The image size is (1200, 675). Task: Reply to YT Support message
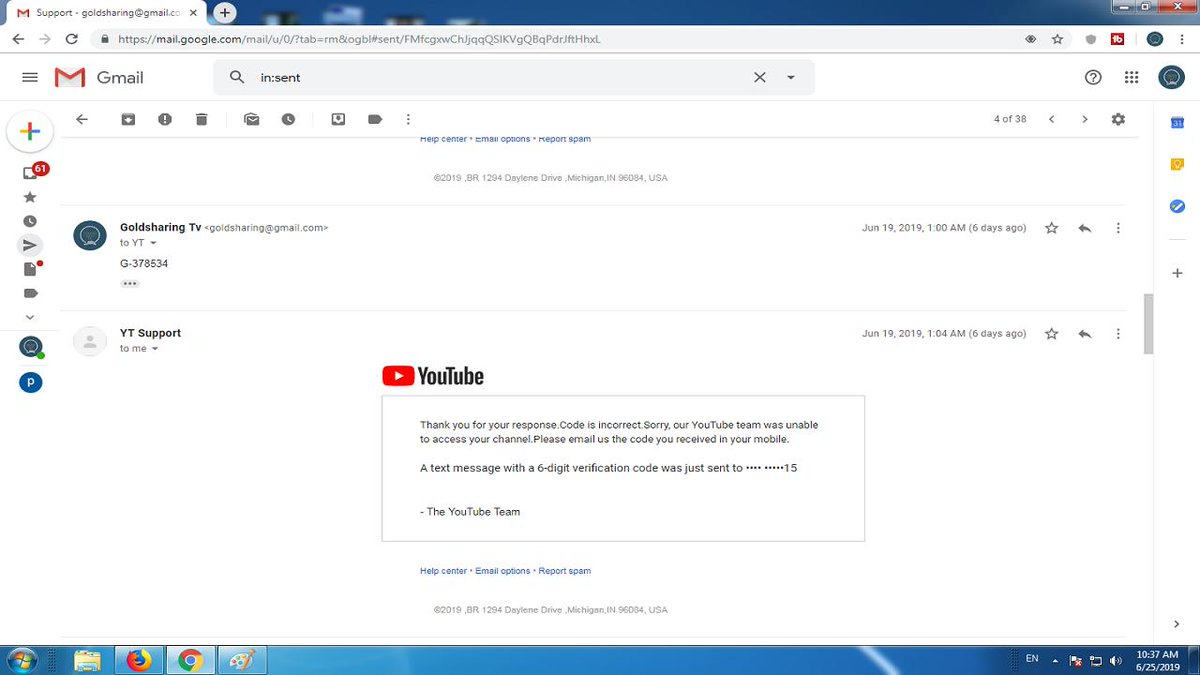point(1084,334)
